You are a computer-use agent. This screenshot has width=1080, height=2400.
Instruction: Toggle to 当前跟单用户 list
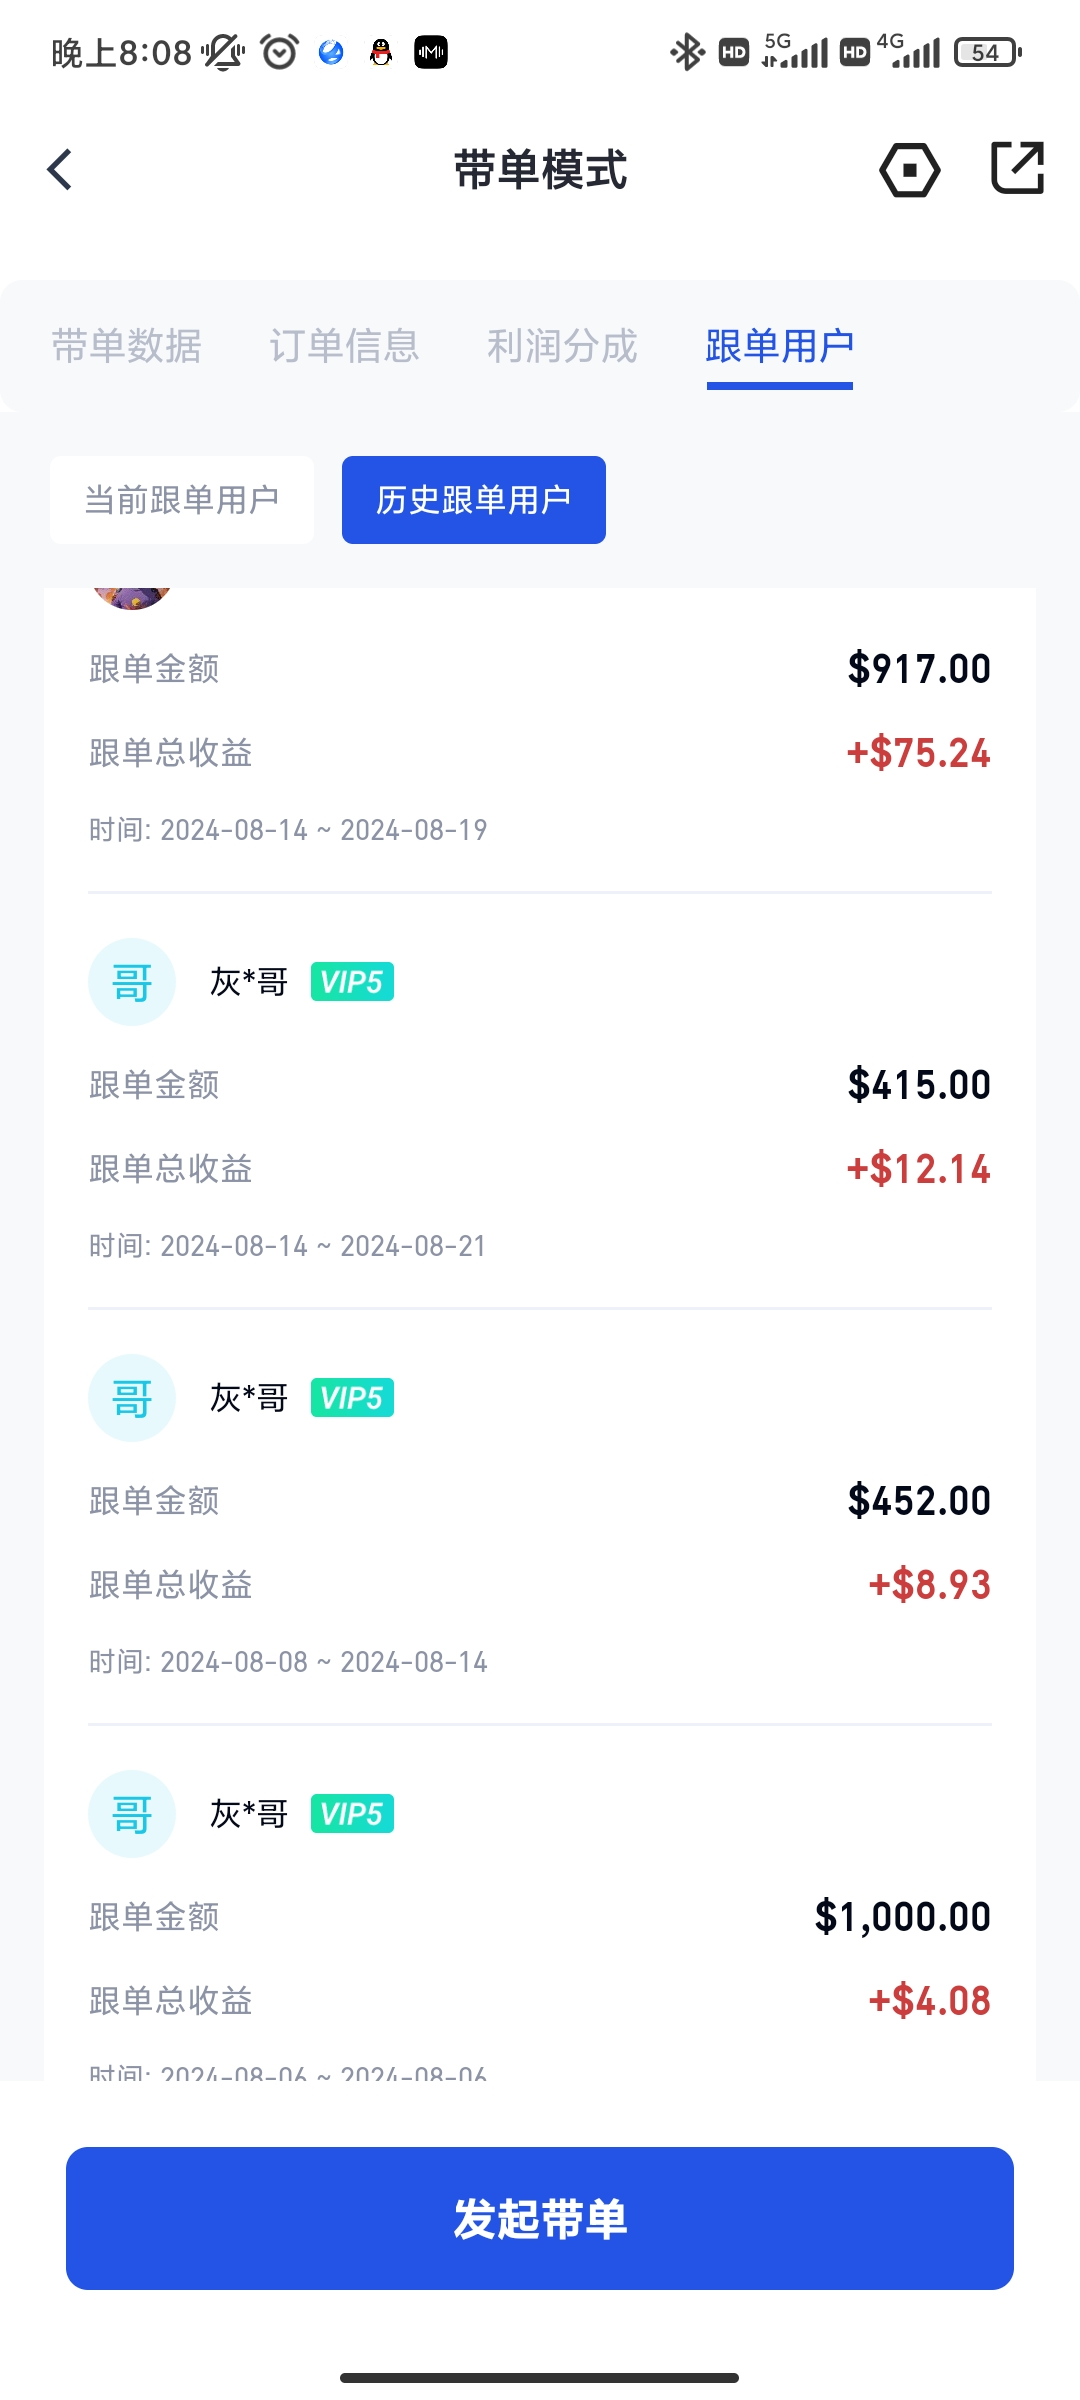click(x=182, y=500)
